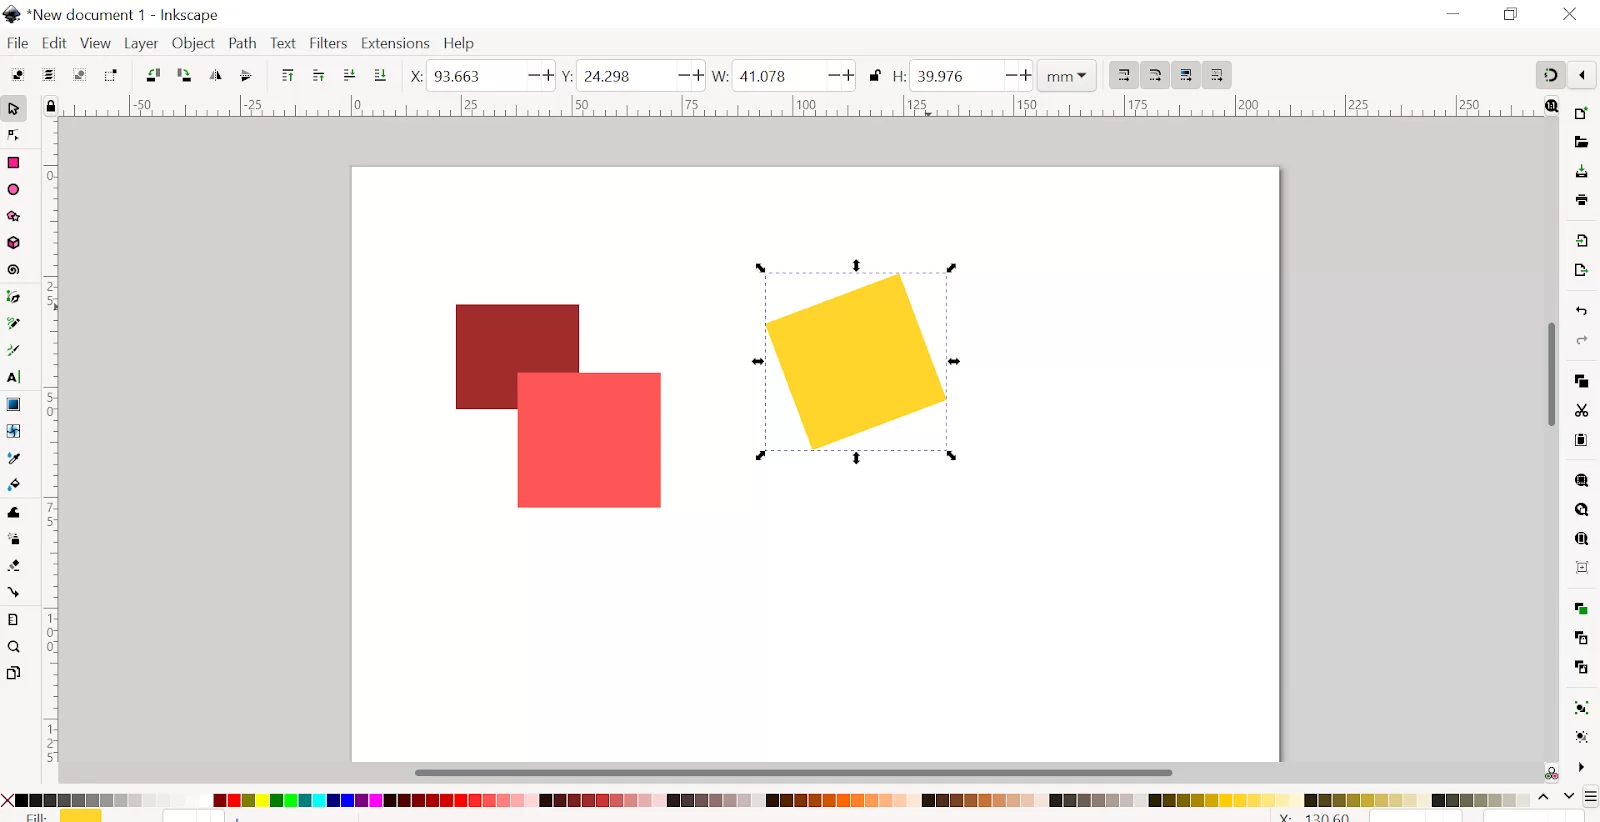Select the Zoom tool in toolbox
Screen dimensions: 1600x822
[14, 648]
